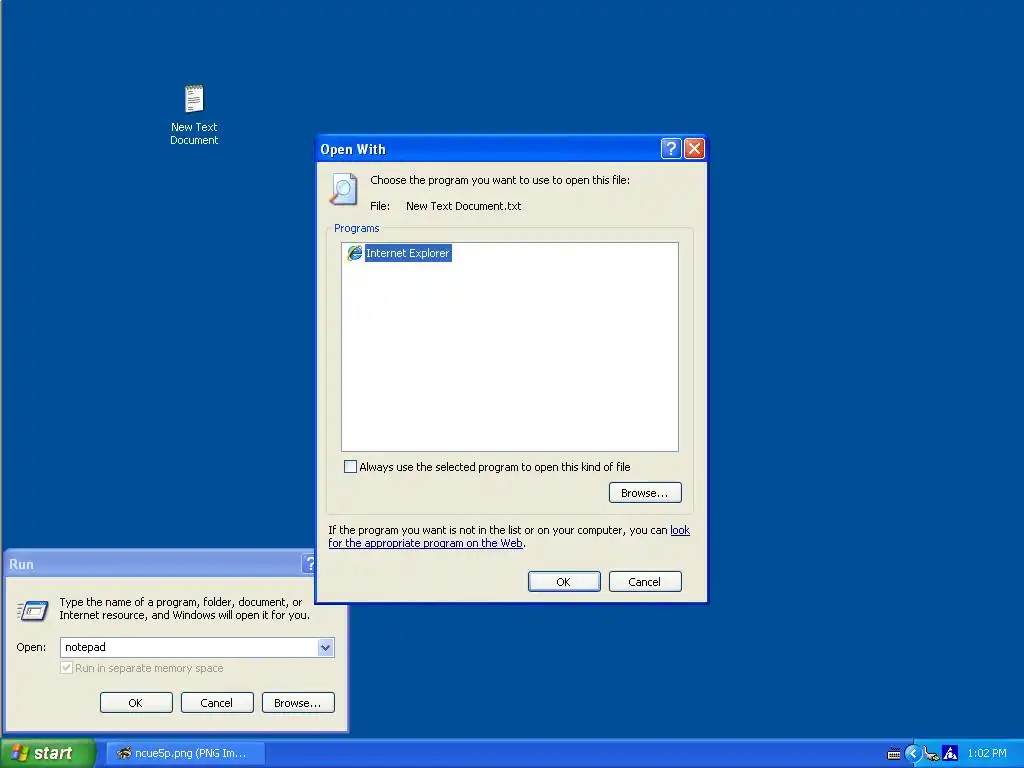Follow the look for program on Web link

(425, 543)
